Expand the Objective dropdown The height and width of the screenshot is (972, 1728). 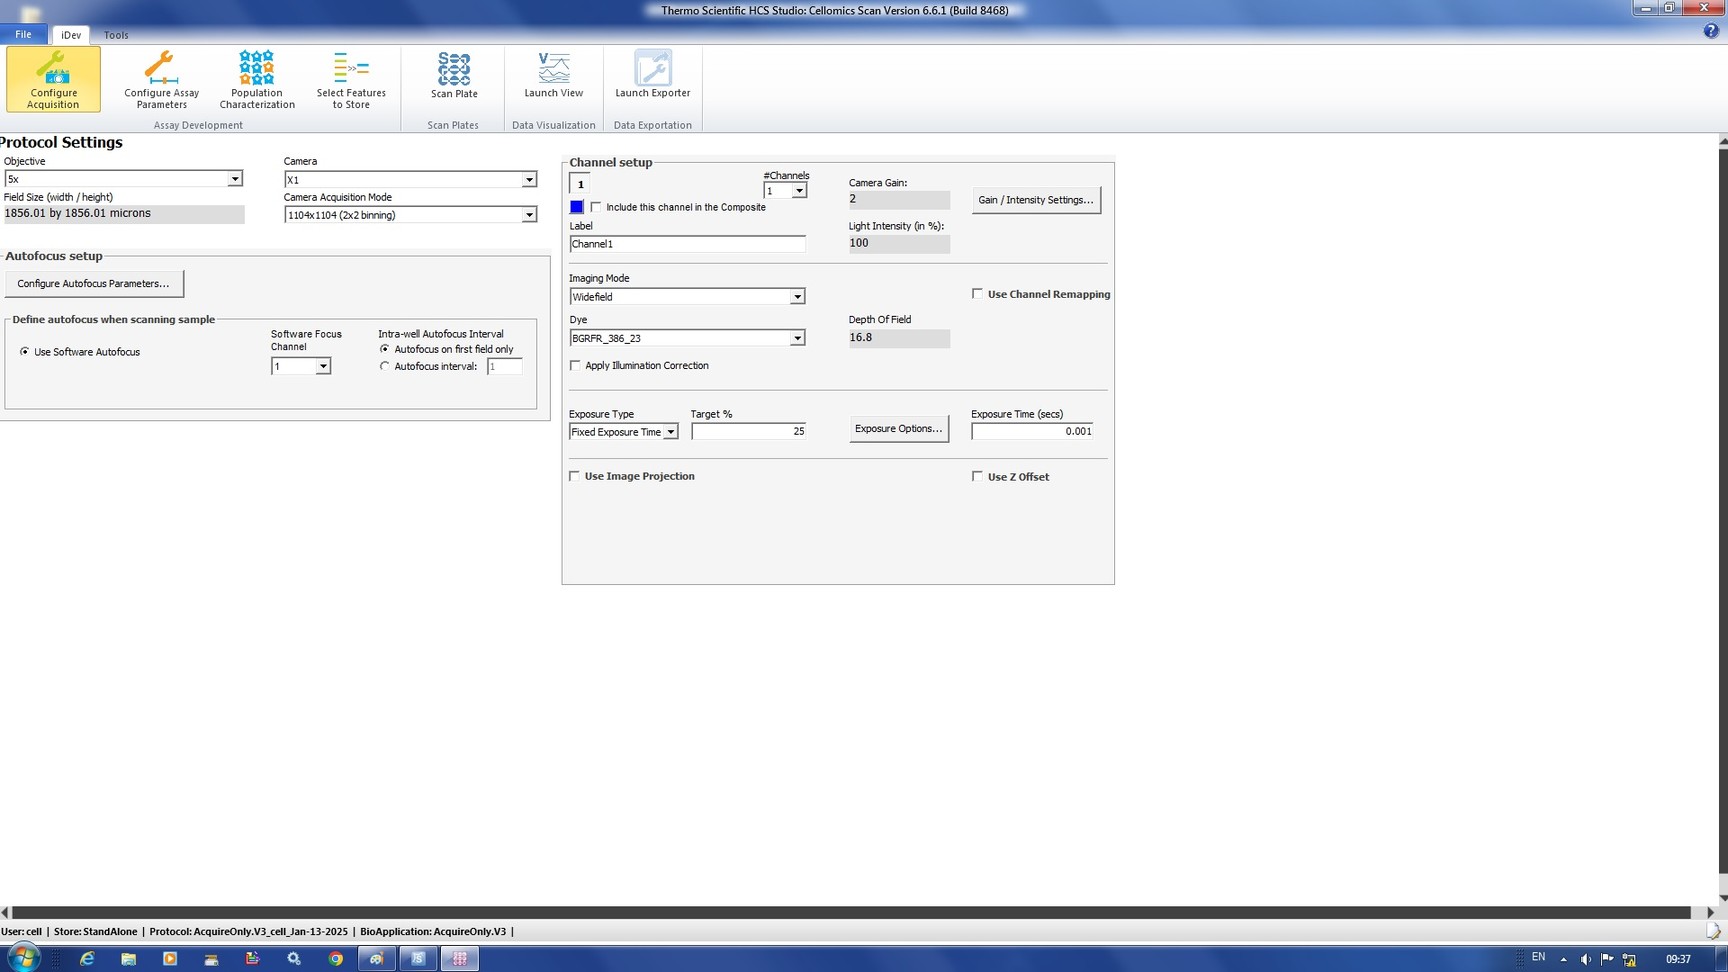pos(234,179)
